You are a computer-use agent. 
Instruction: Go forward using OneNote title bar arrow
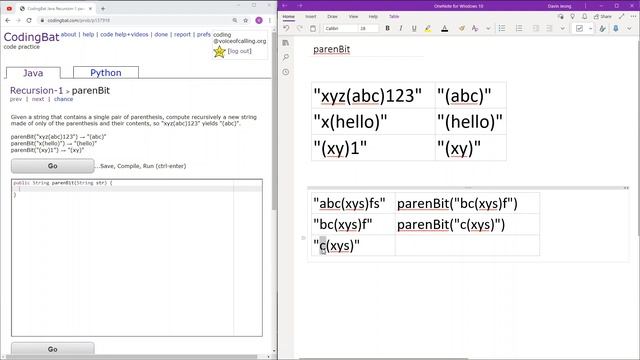pyautogui.click(x=300, y=6)
